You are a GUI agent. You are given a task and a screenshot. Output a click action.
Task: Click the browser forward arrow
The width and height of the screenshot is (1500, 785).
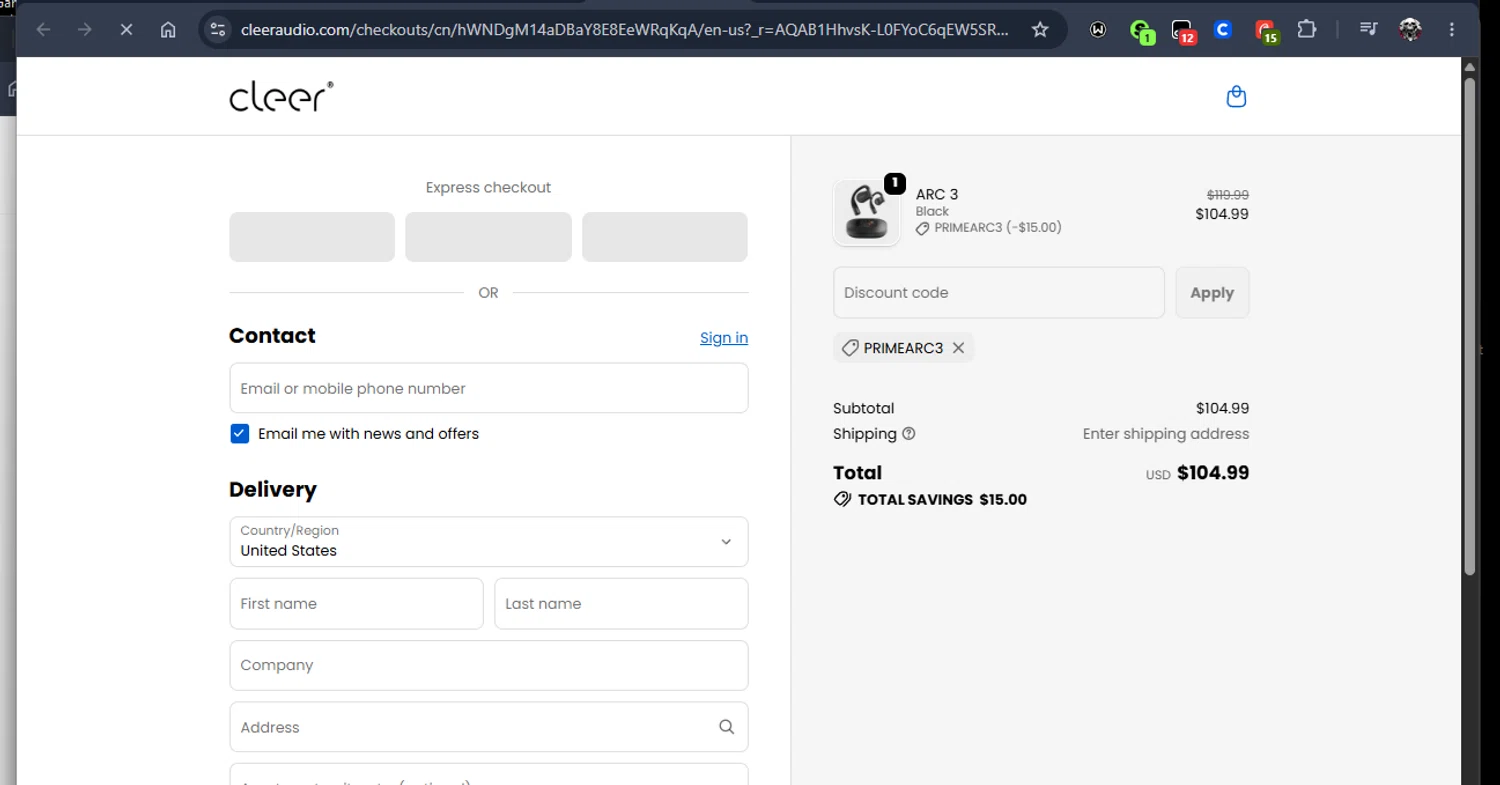(85, 30)
